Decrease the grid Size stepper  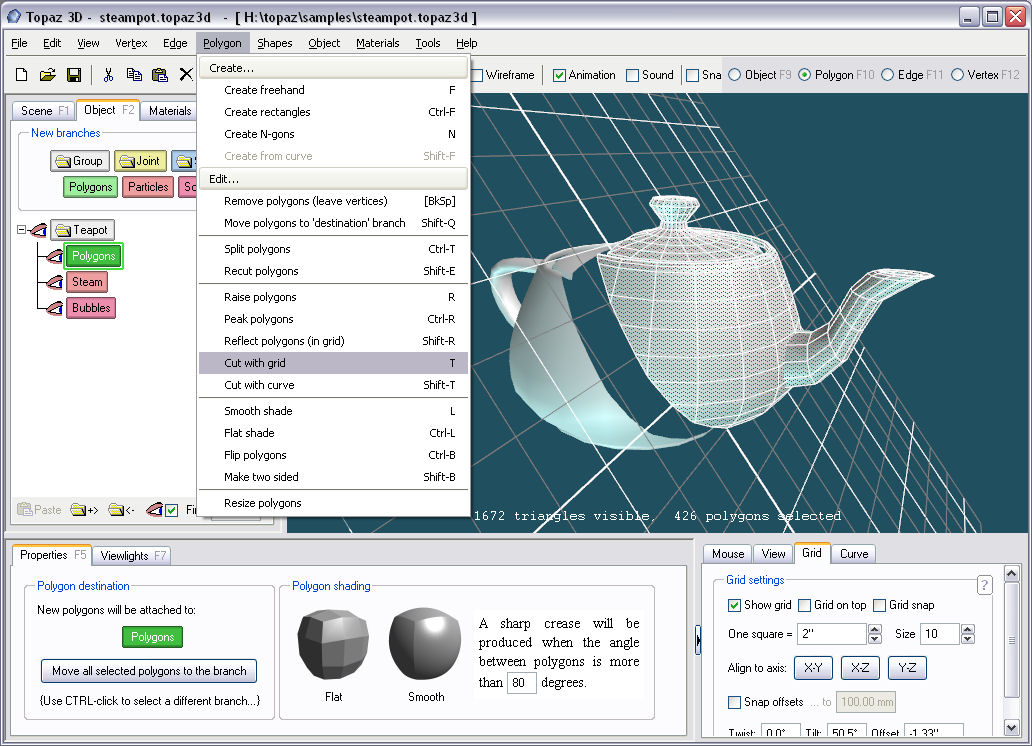967,639
